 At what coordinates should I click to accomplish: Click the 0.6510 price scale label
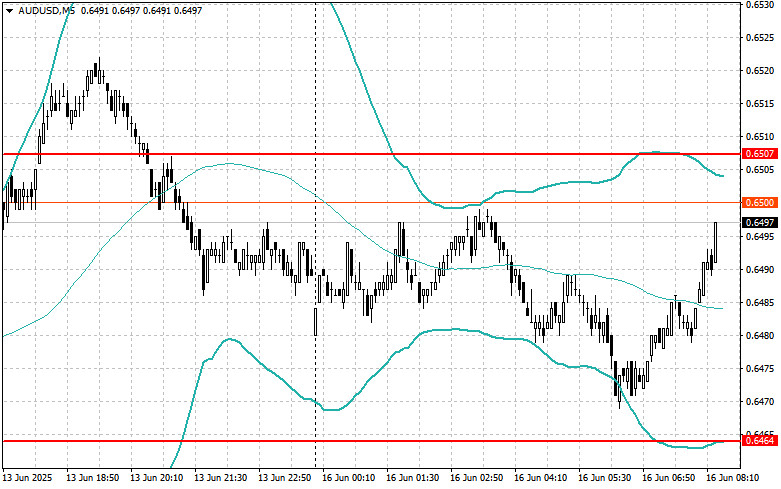pos(761,136)
